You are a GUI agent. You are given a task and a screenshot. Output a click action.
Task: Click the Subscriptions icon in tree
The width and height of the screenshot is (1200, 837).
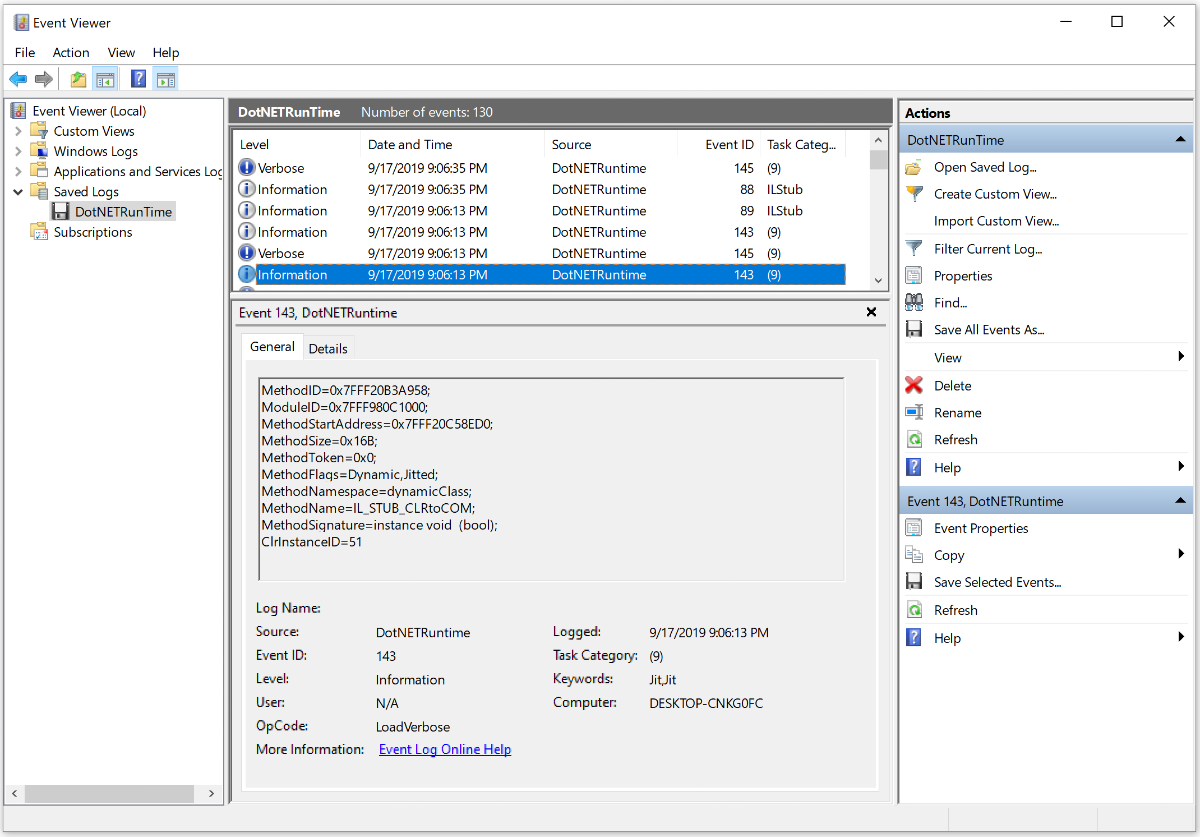(39, 232)
